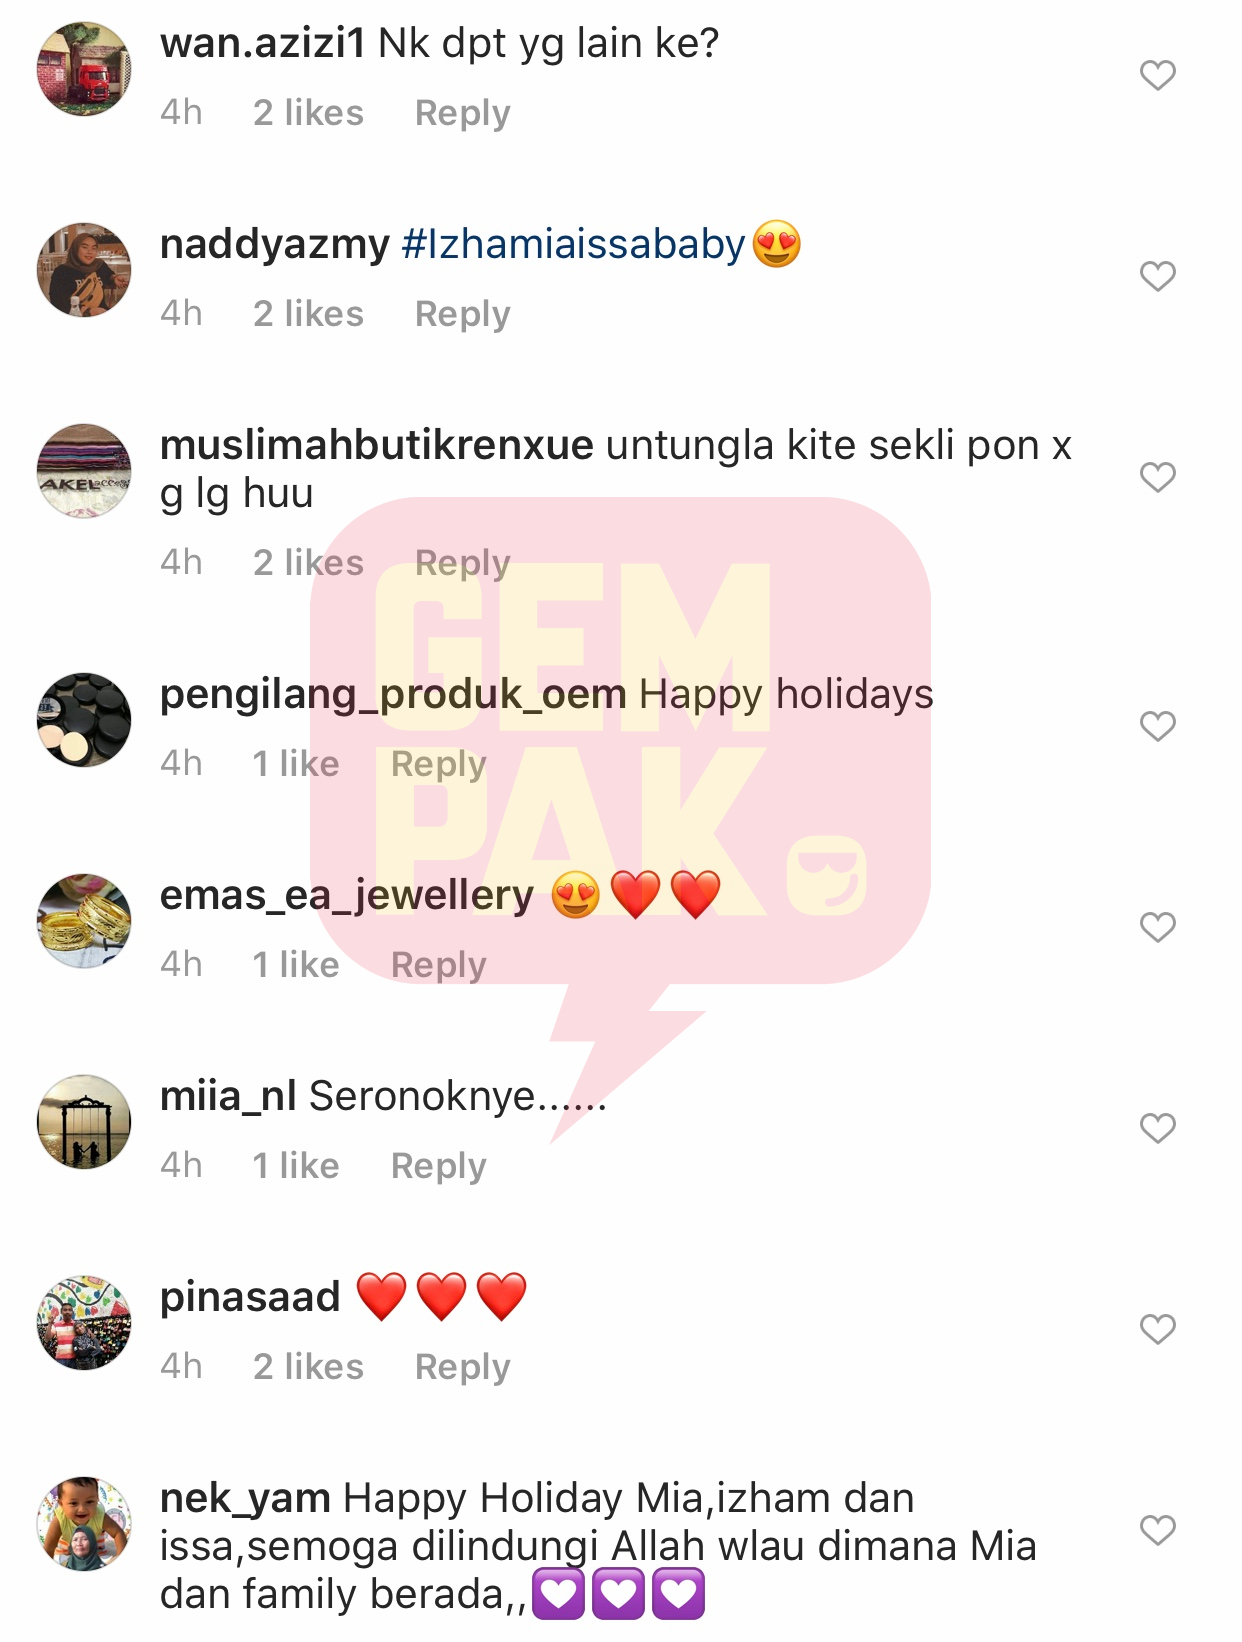Tap heart beside miia_nl's Seronoknye comment
Screen dimensions: 1242x1642
point(1157,1128)
